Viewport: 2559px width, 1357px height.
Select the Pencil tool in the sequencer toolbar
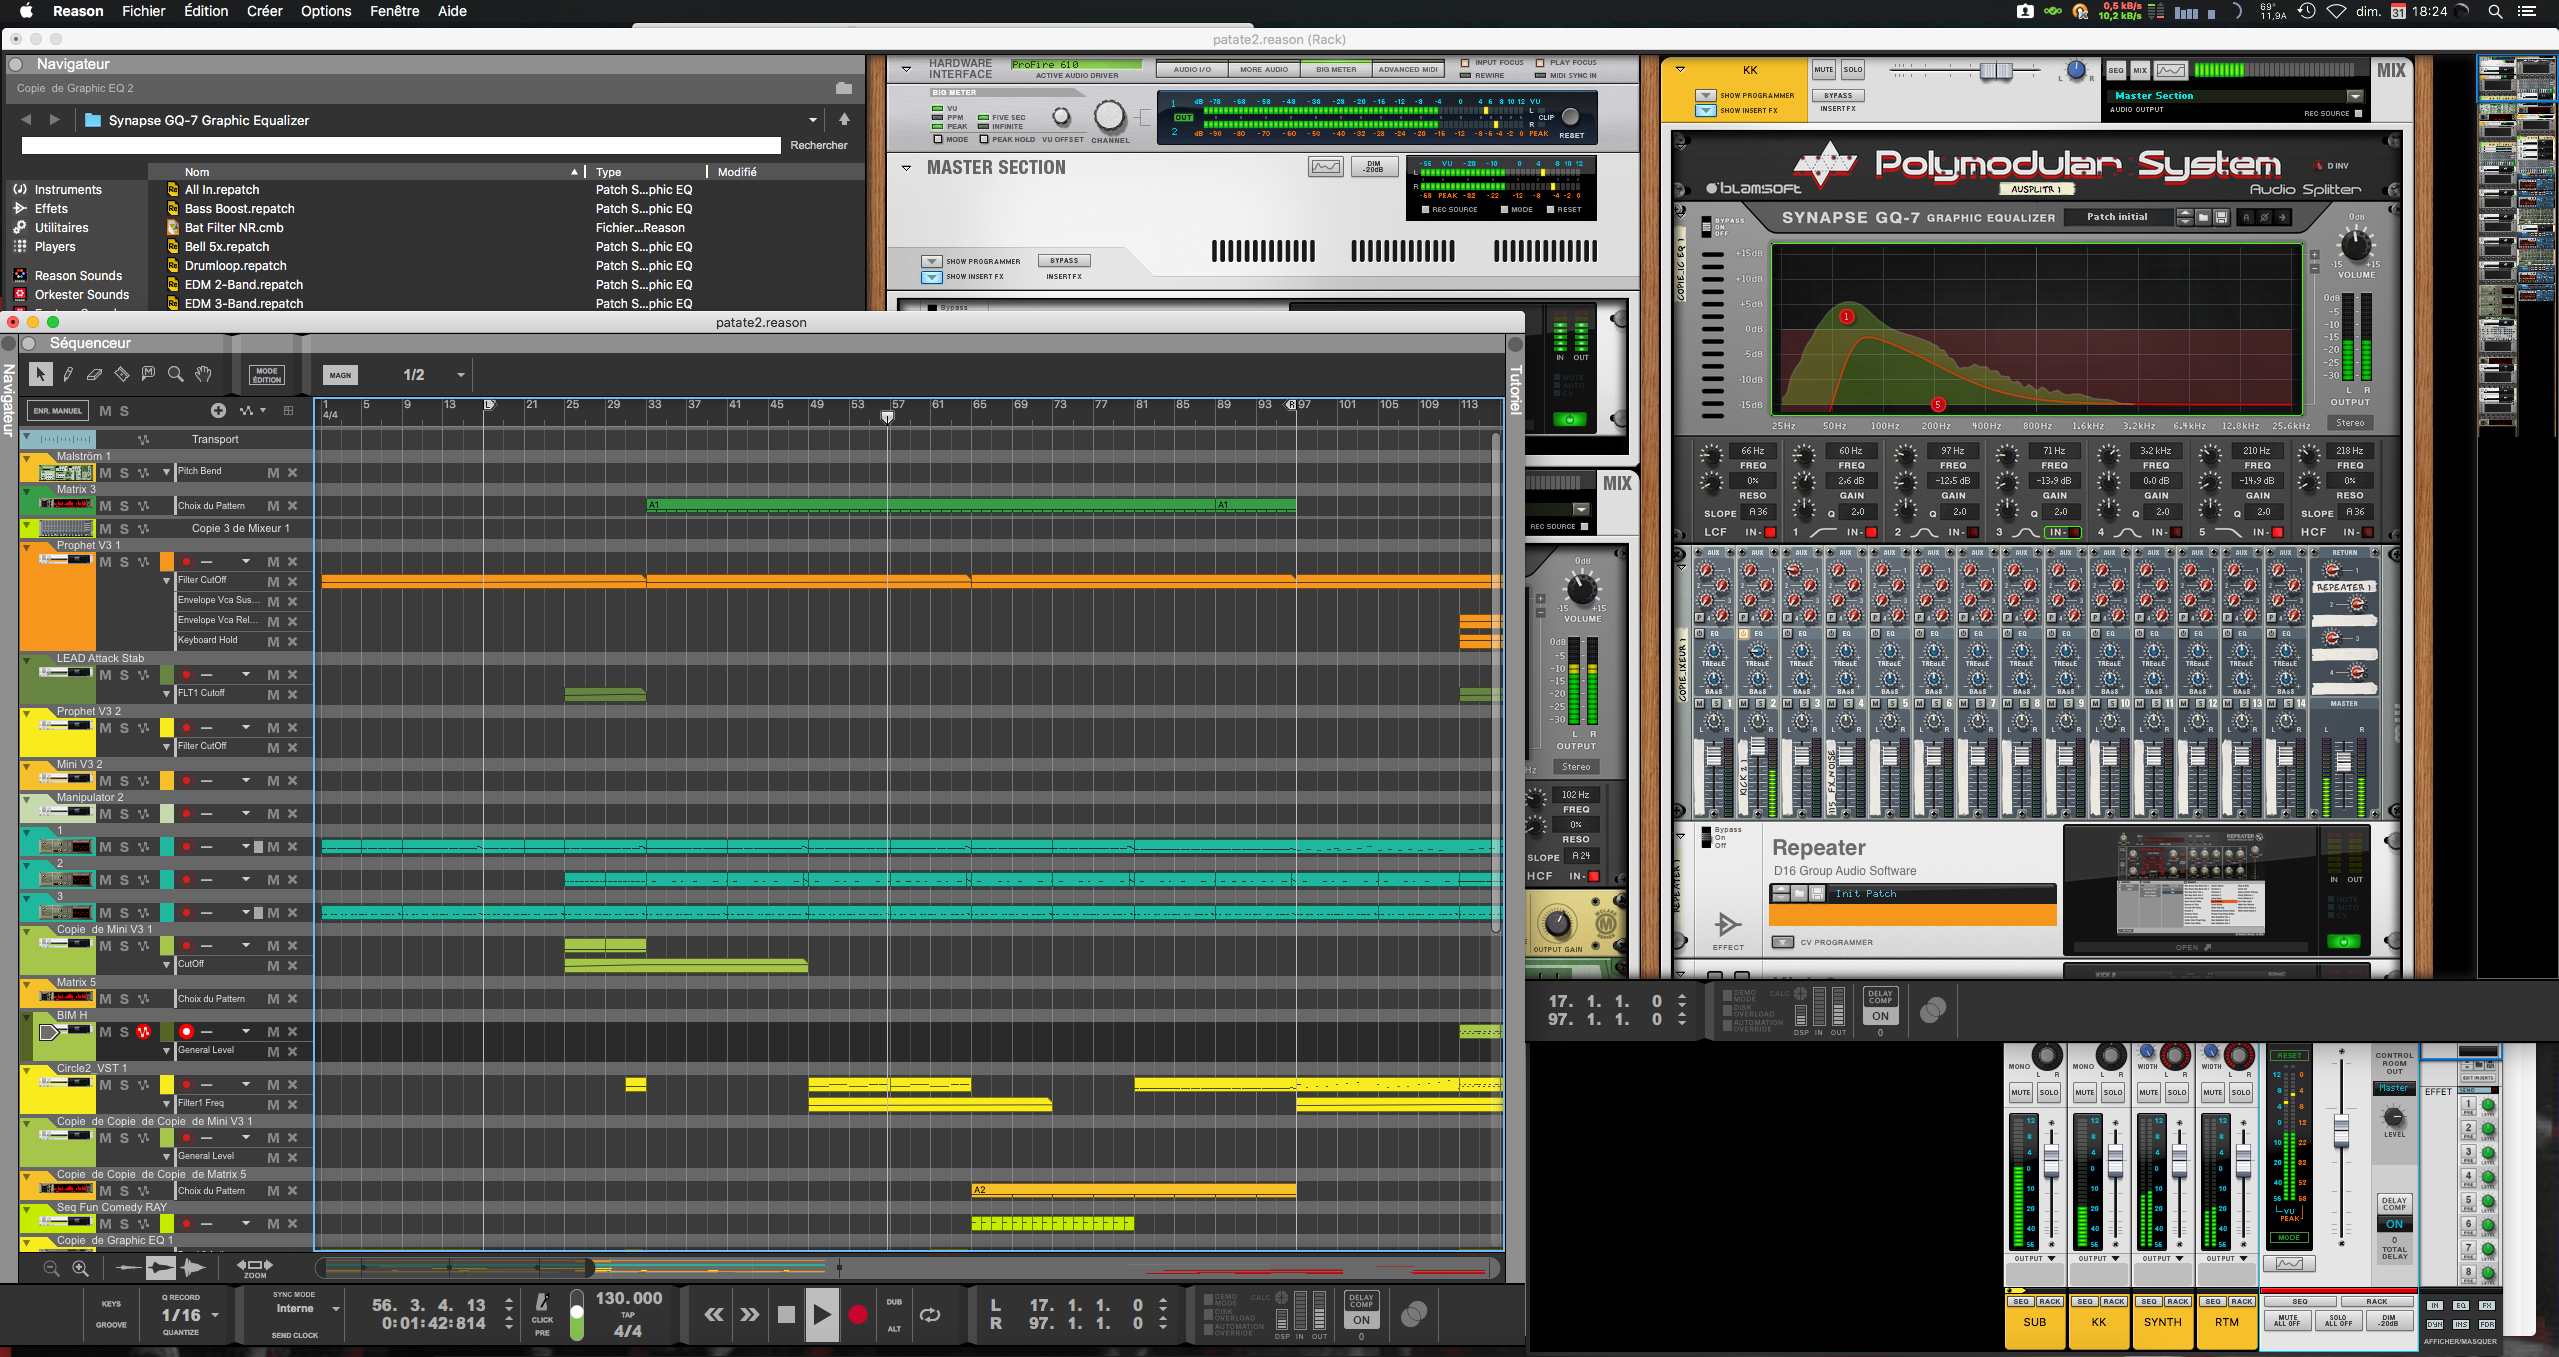pyautogui.click(x=68, y=374)
